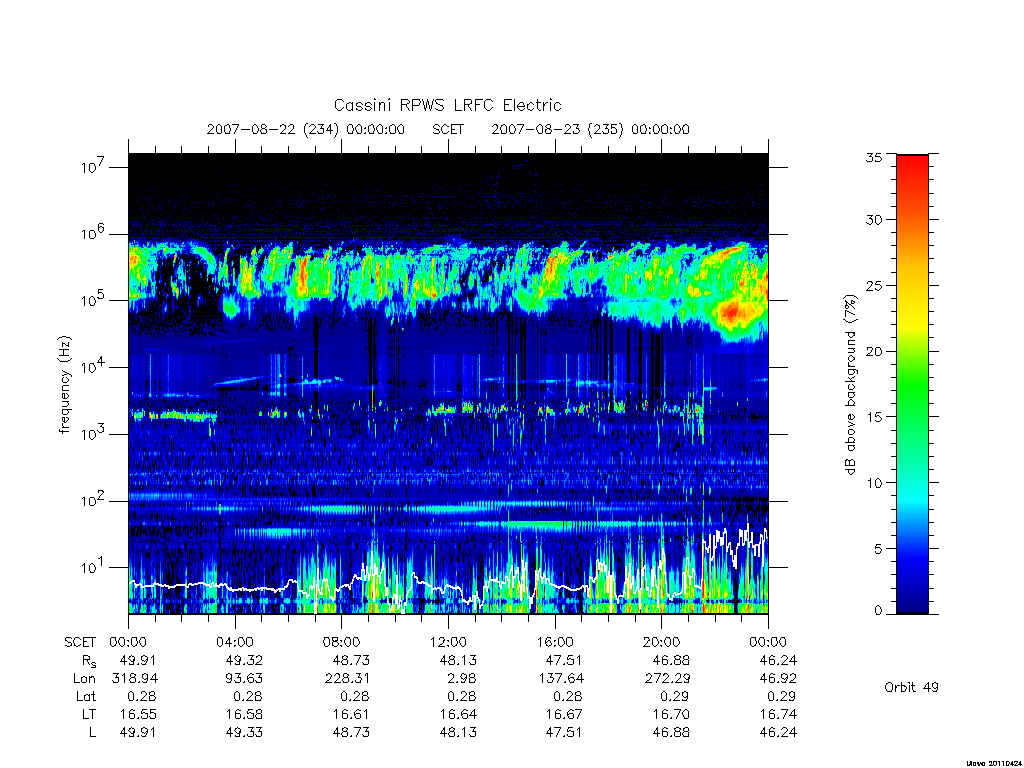Click the SCET time '08:00' tick label
Viewport: 1024px width, 768px height.
[x=342, y=642]
